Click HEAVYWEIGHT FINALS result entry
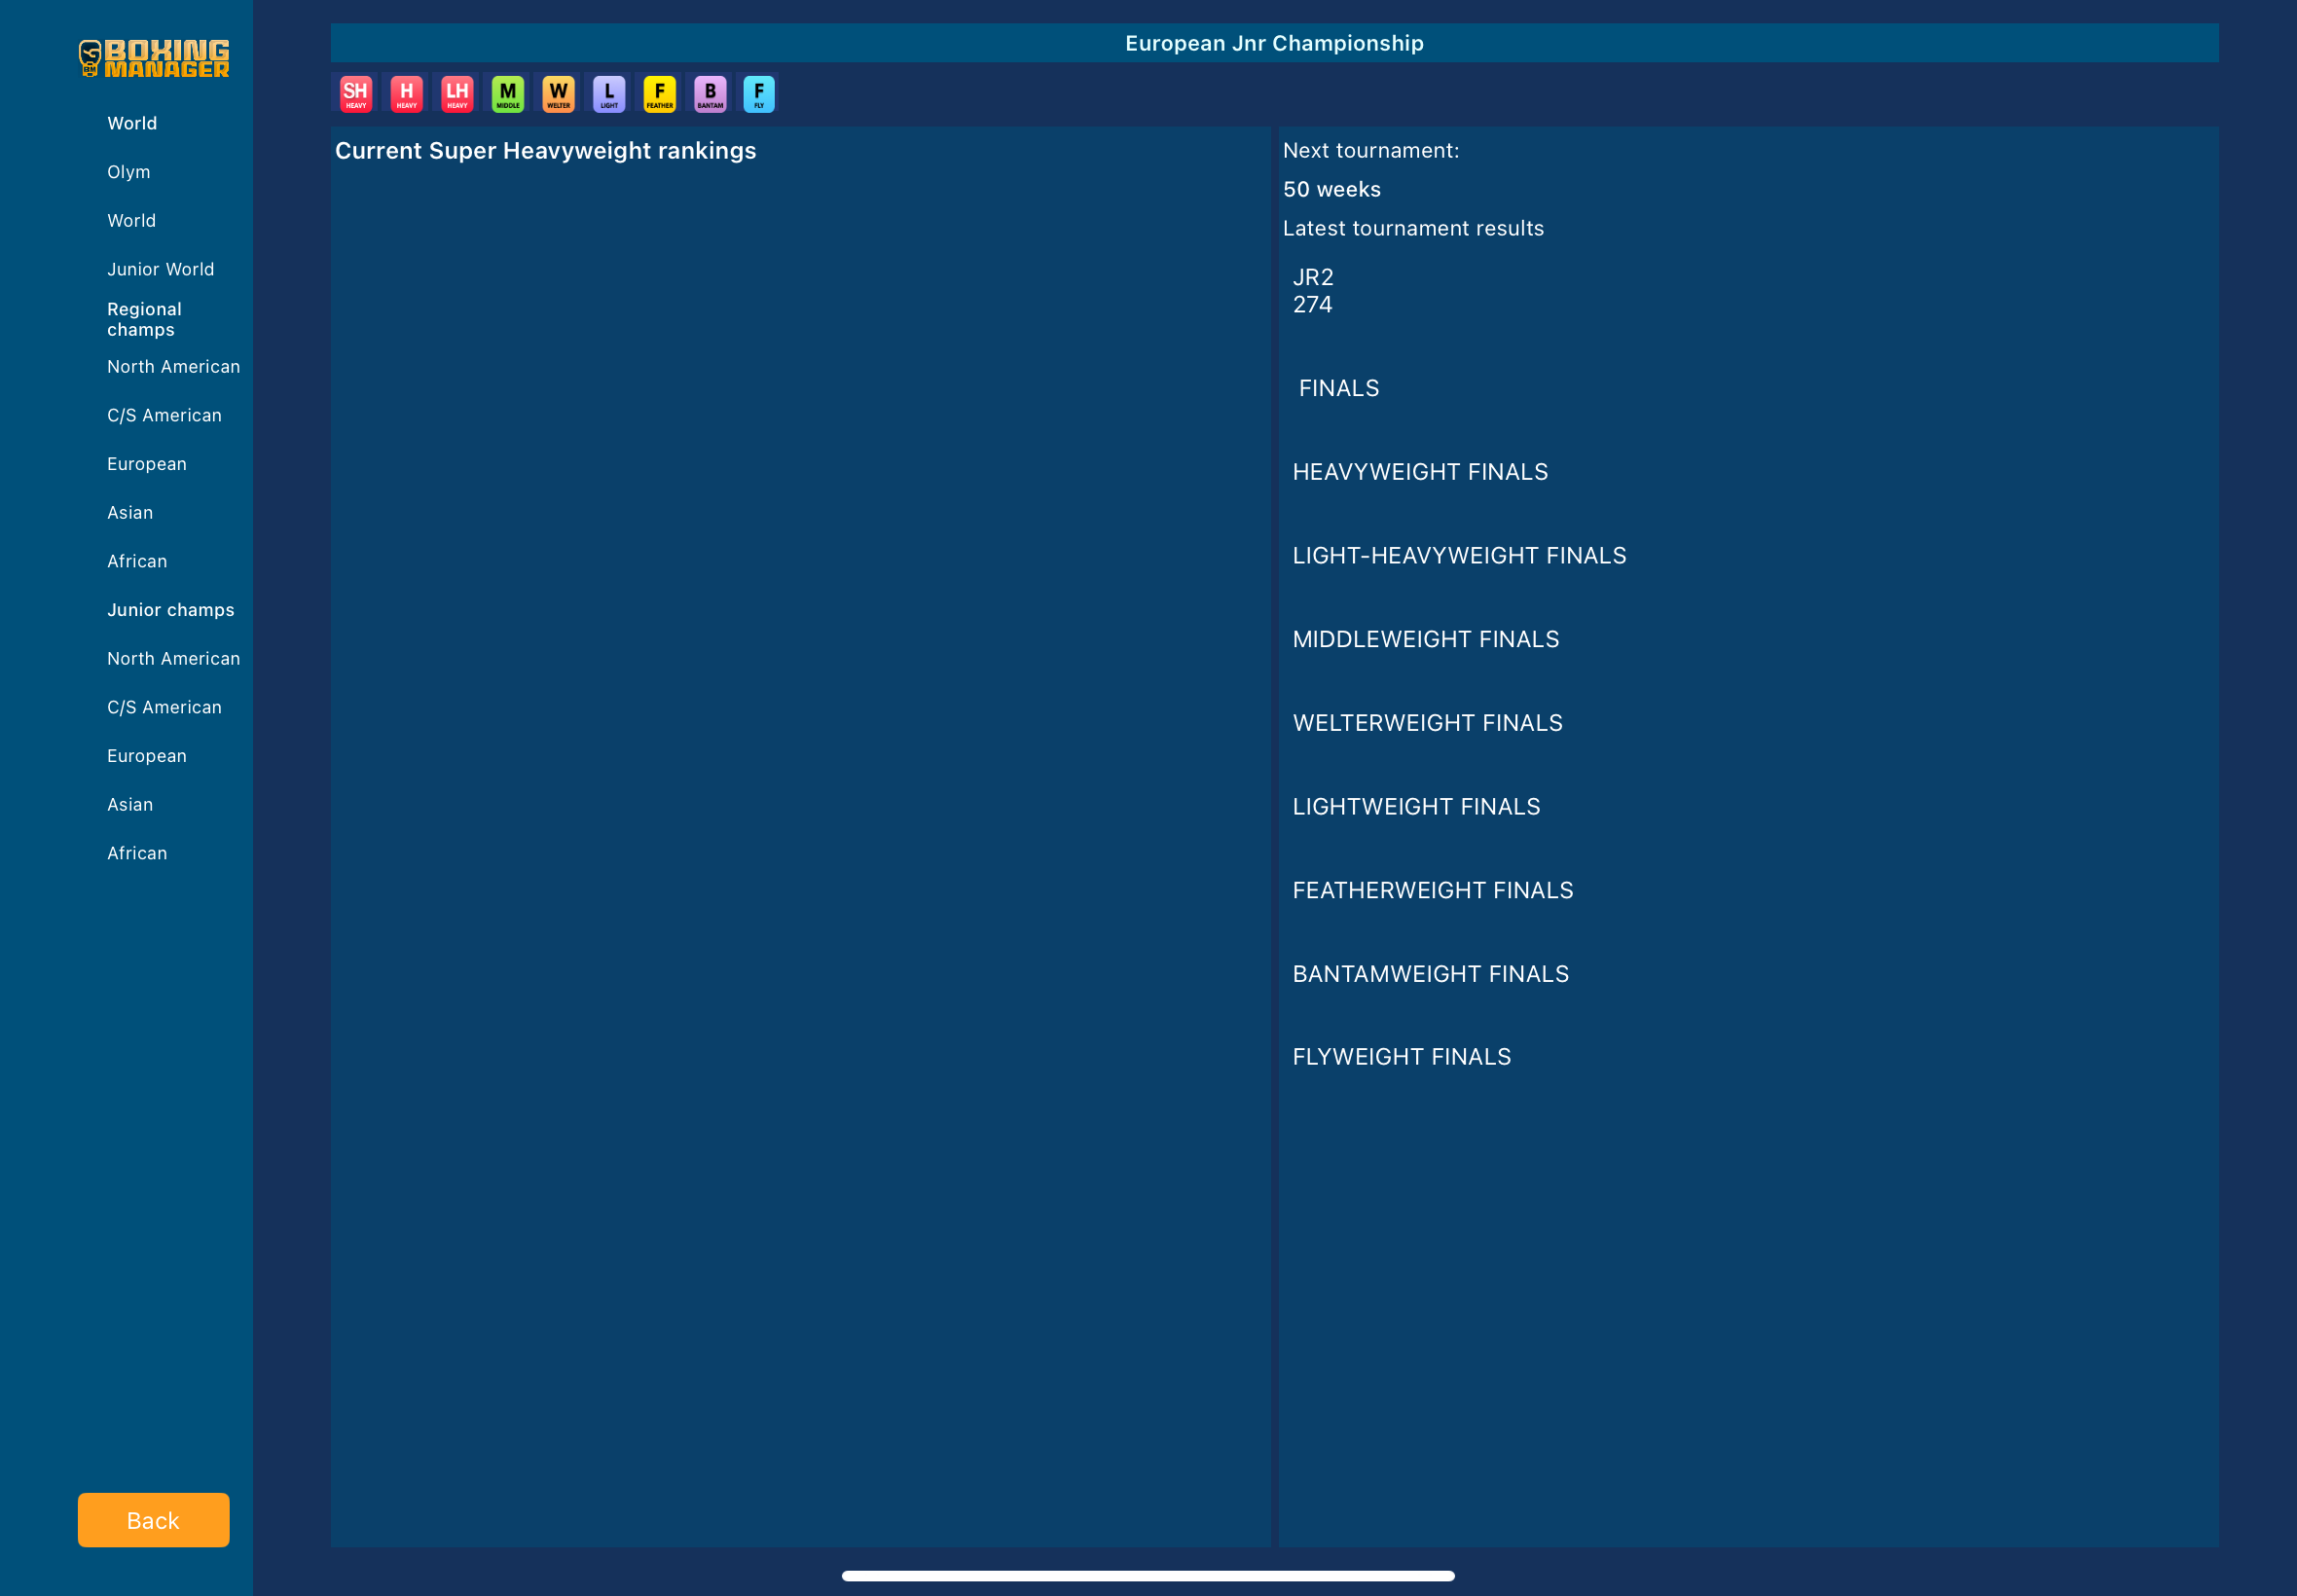 click(x=1420, y=472)
